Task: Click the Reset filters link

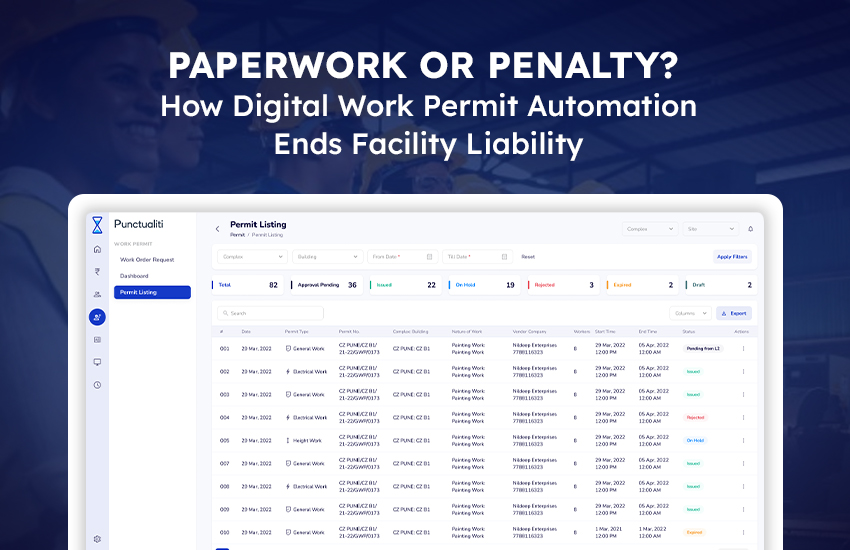Action: (528, 257)
